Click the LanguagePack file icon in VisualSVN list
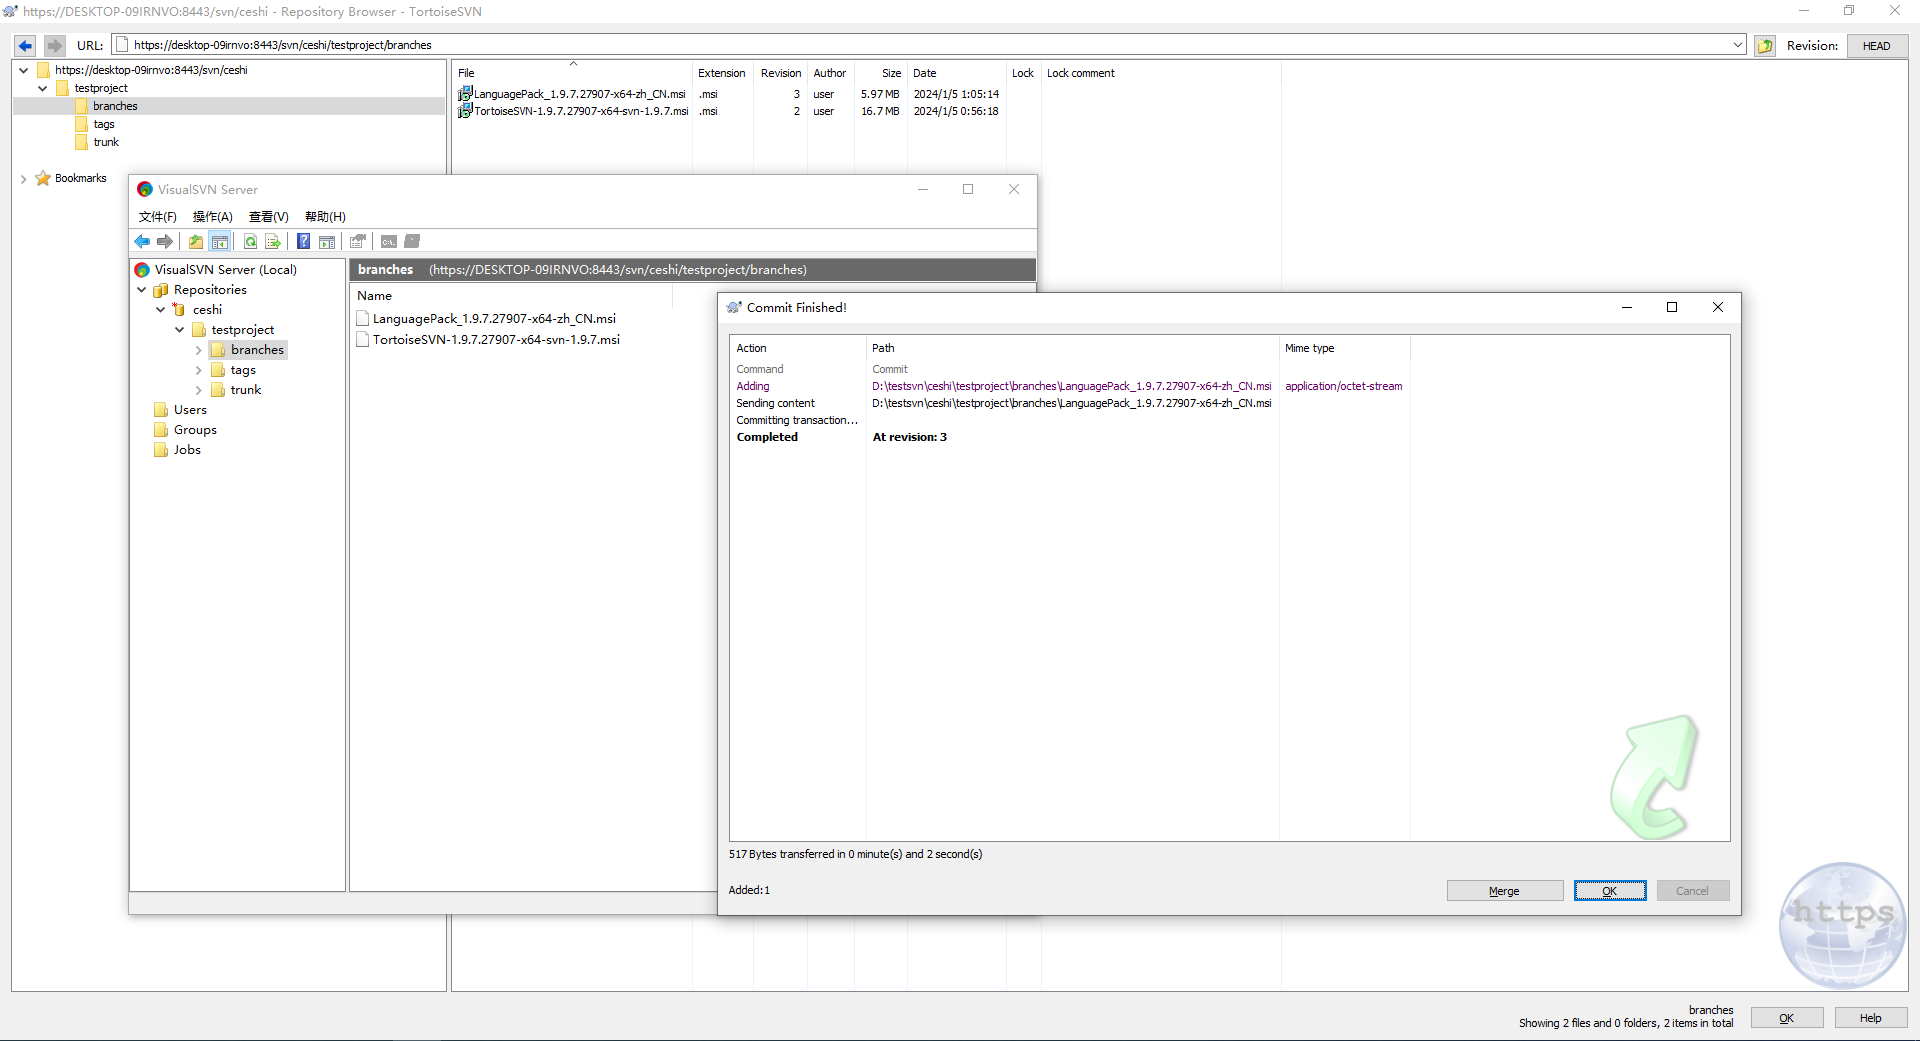Screen dimensions: 1920x1041 [x=363, y=319]
